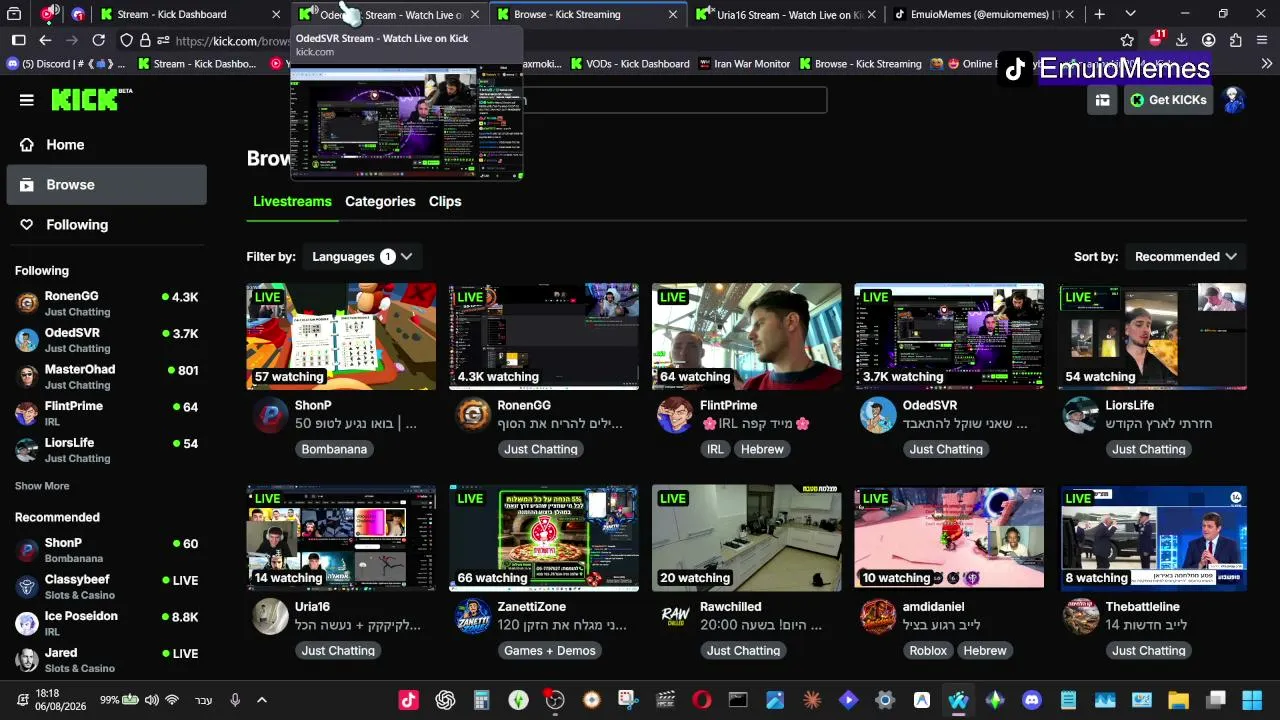Go back with the browser back arrow
The image size is (1280, 720).
[x=45, y=40]
